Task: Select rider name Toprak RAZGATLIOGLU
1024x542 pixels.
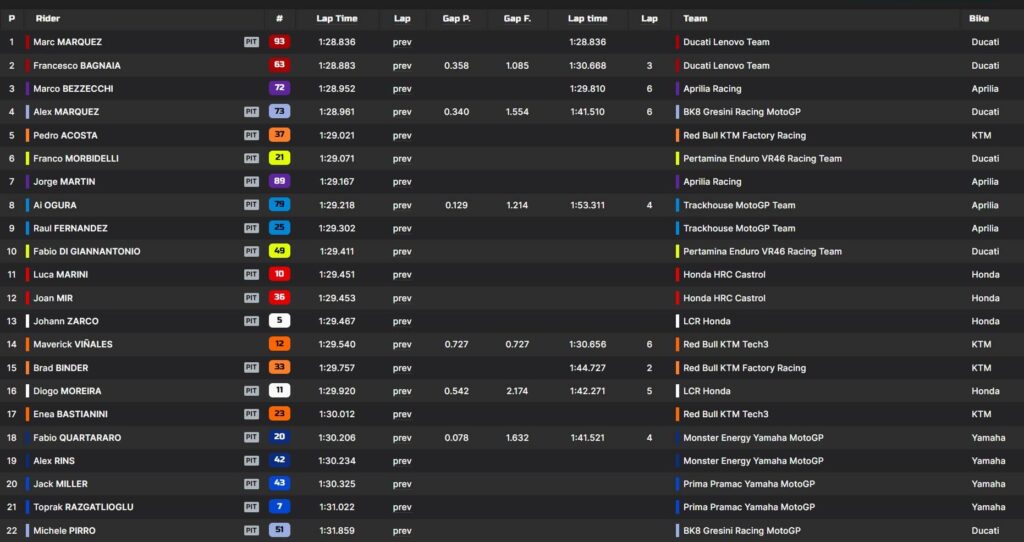Action: click(83, 507)
